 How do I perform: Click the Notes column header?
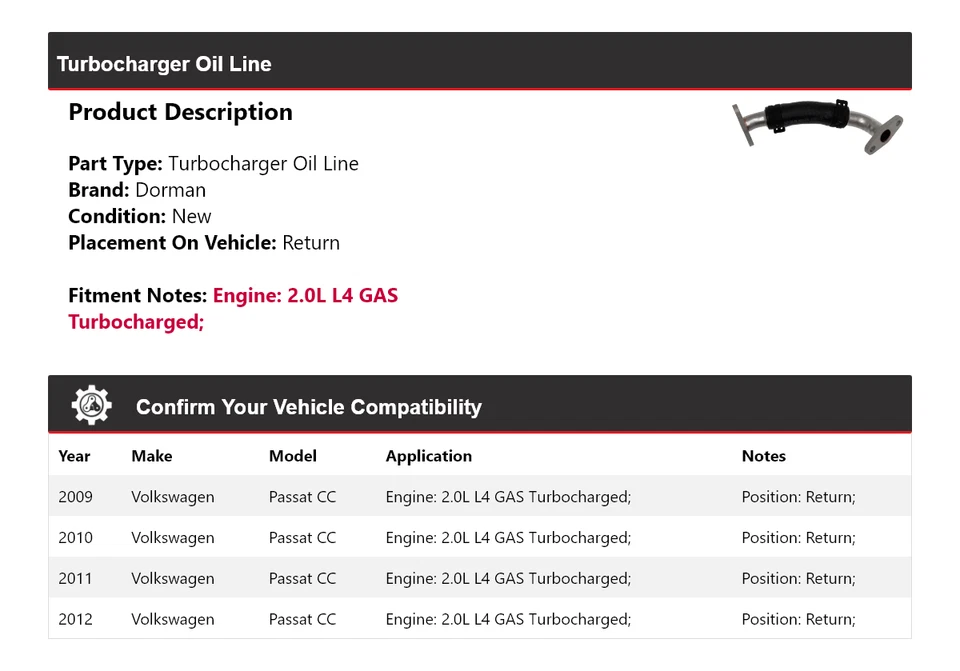click(x=764, y=456)
